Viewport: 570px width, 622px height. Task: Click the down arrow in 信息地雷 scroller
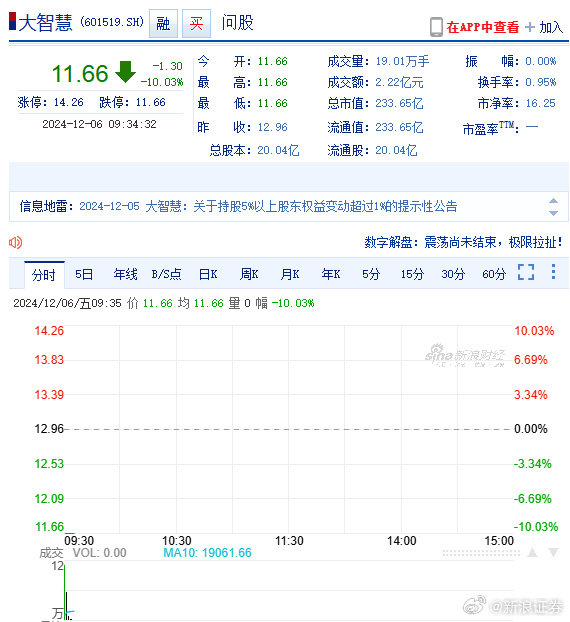coord(553,213)
